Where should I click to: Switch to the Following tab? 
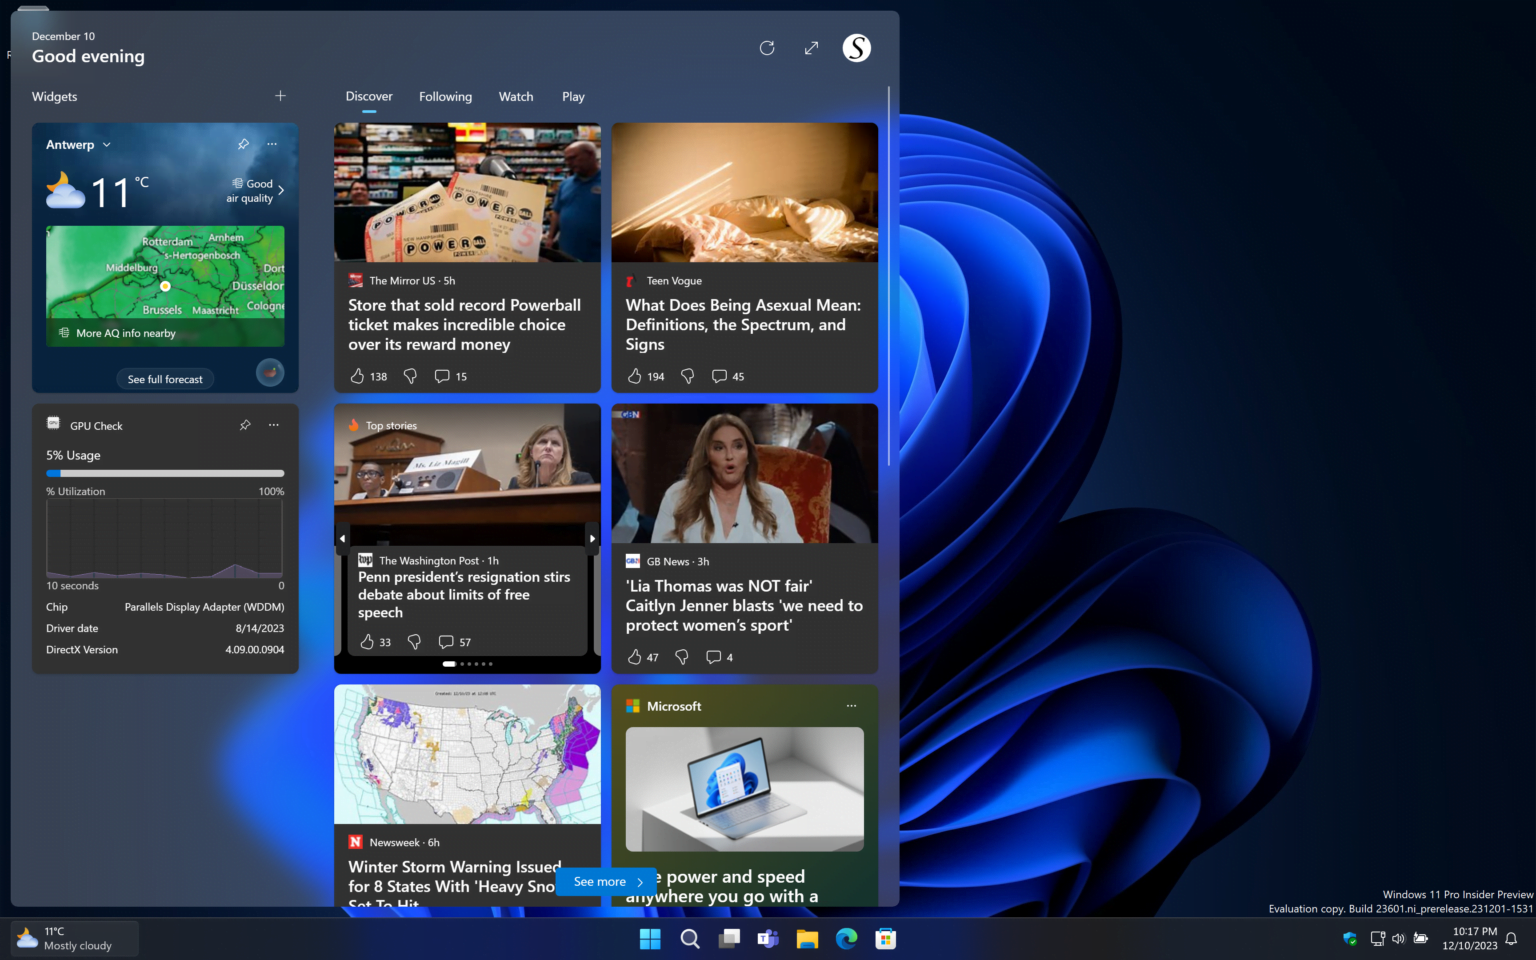[445, 96]
